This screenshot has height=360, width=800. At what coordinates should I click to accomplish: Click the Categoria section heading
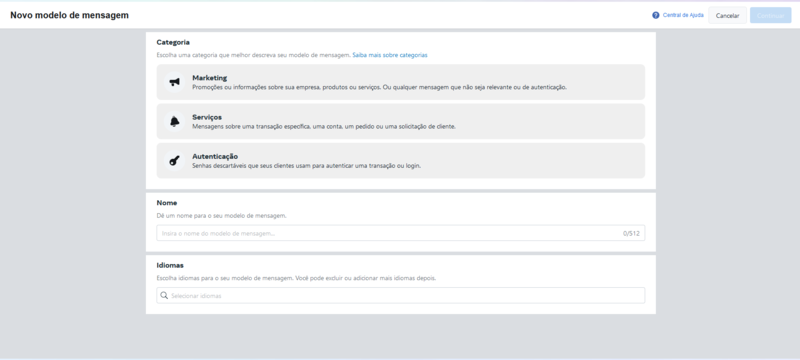coord(173,42)
